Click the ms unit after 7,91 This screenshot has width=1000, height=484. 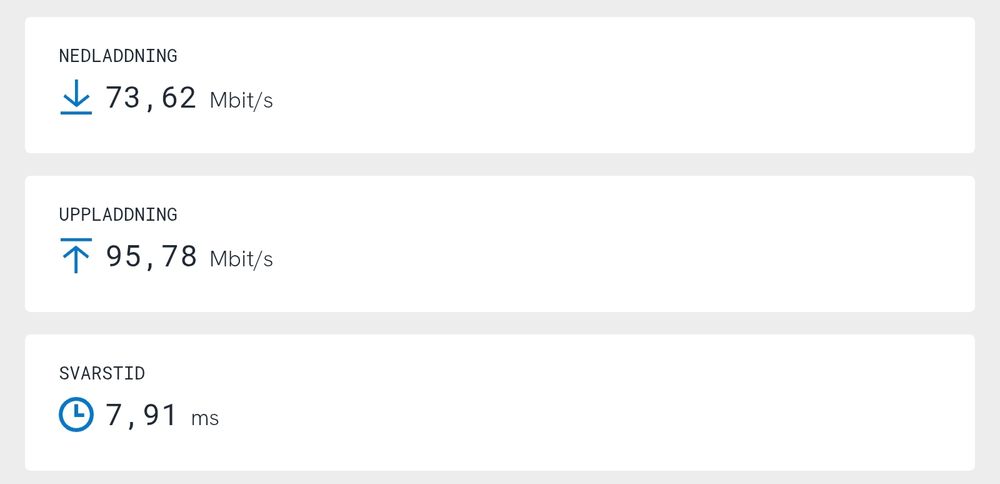pos(205,418)
